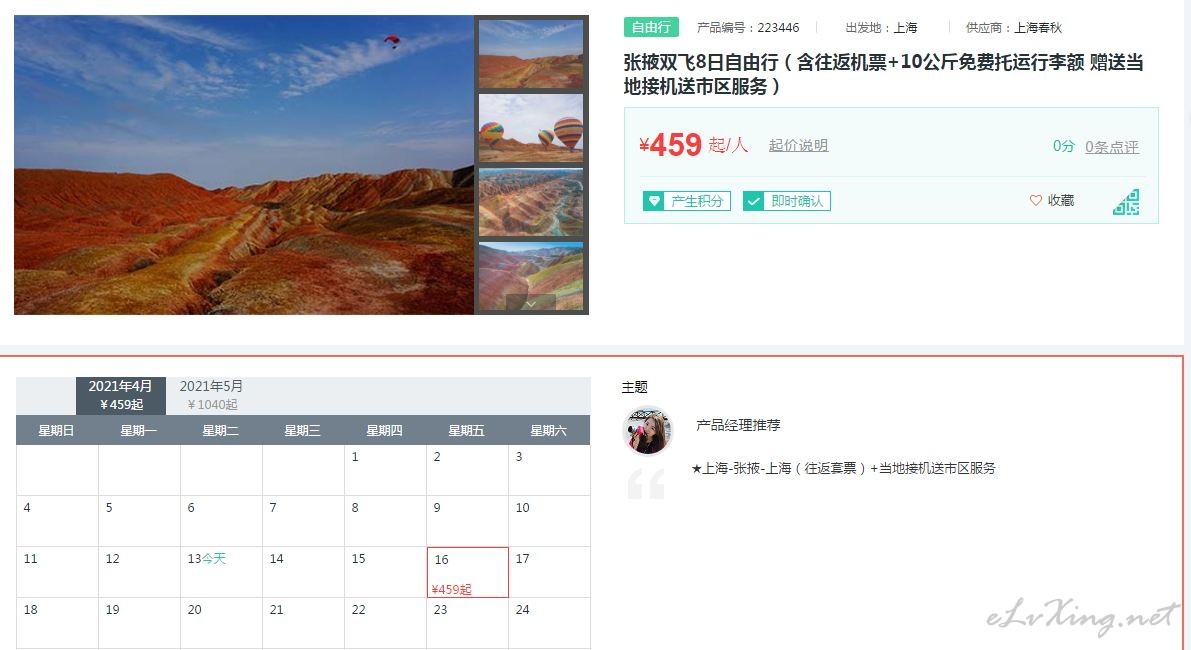The height and width of the screenshot is (650, 1191).
Task: Open the 起价说明 link
Action: coord(798,145)
